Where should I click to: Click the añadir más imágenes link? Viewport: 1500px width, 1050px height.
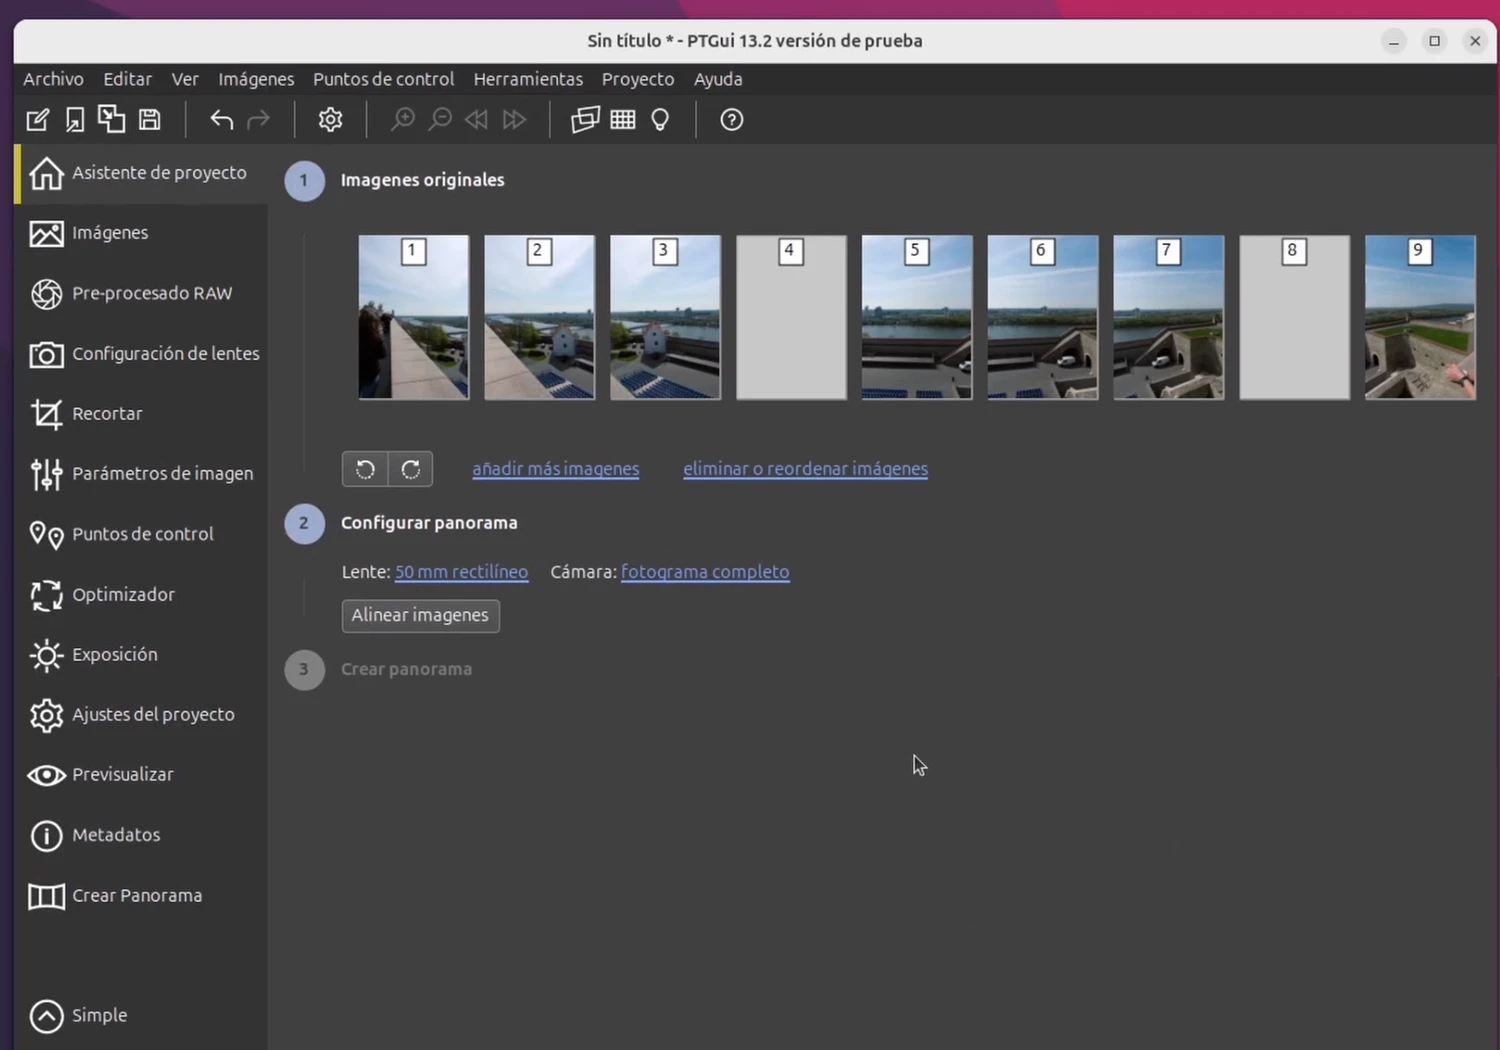(x=555, y=469)
